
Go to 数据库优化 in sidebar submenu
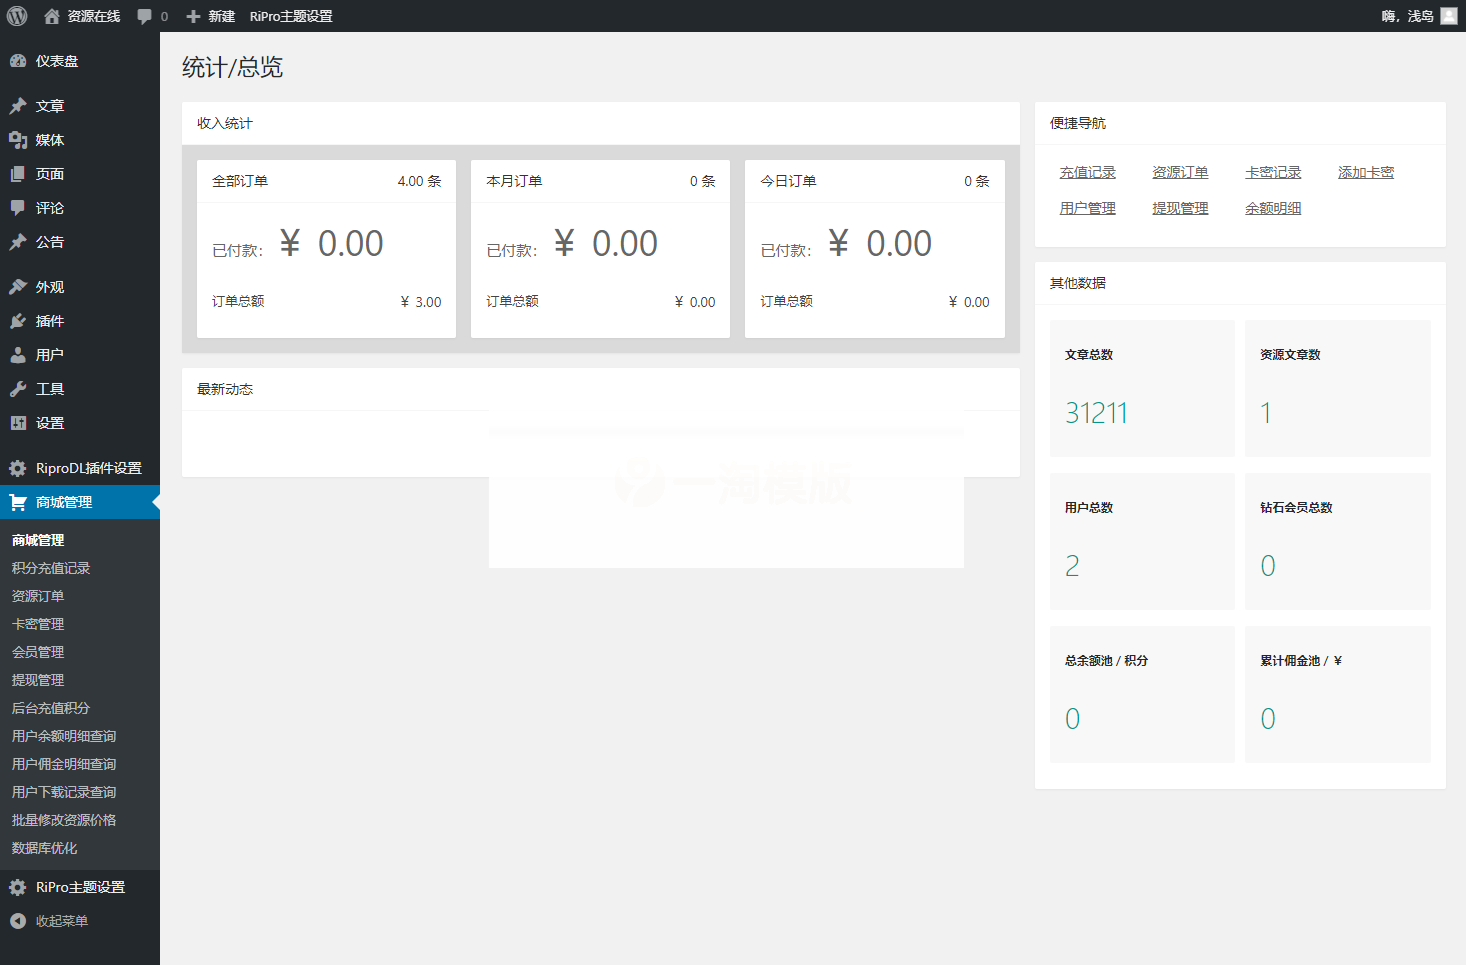tap(44, 848)
